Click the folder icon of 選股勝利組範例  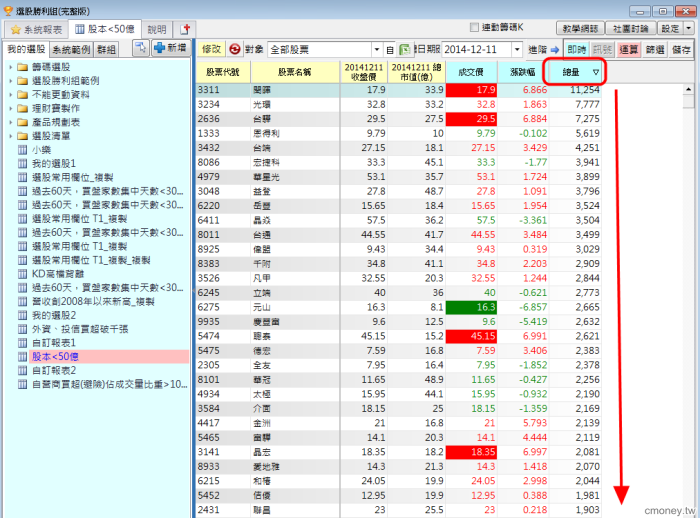(x=22, y=81)
